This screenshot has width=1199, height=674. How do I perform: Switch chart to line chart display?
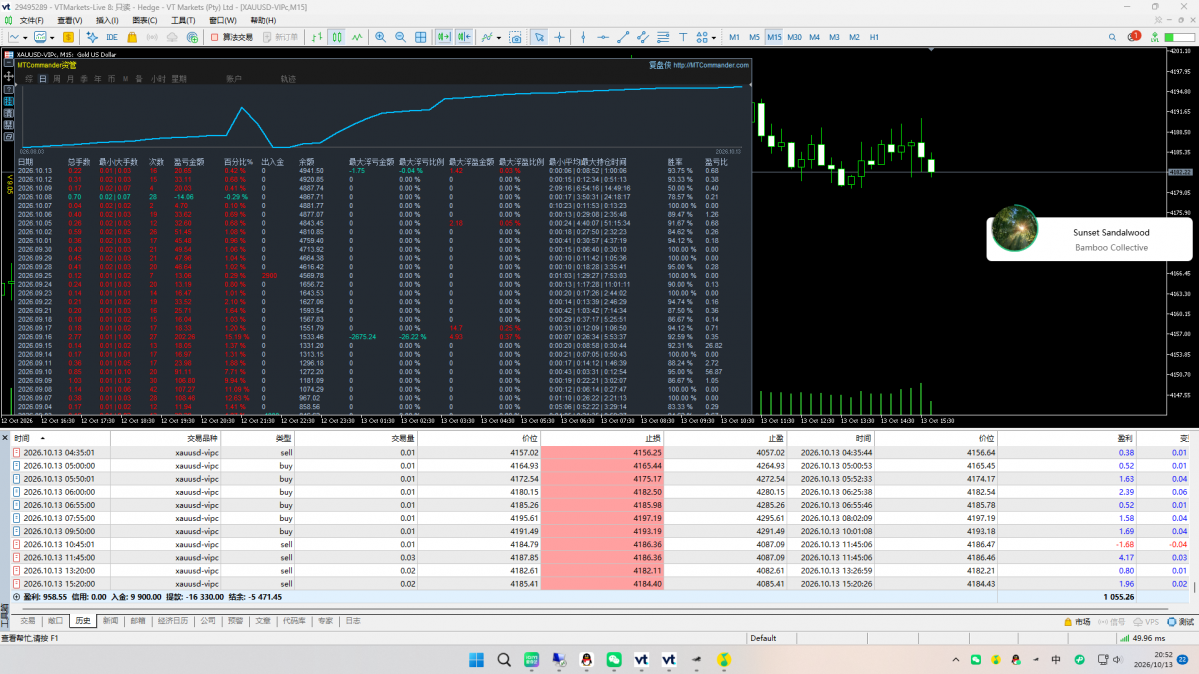click(x=357, y=37)
